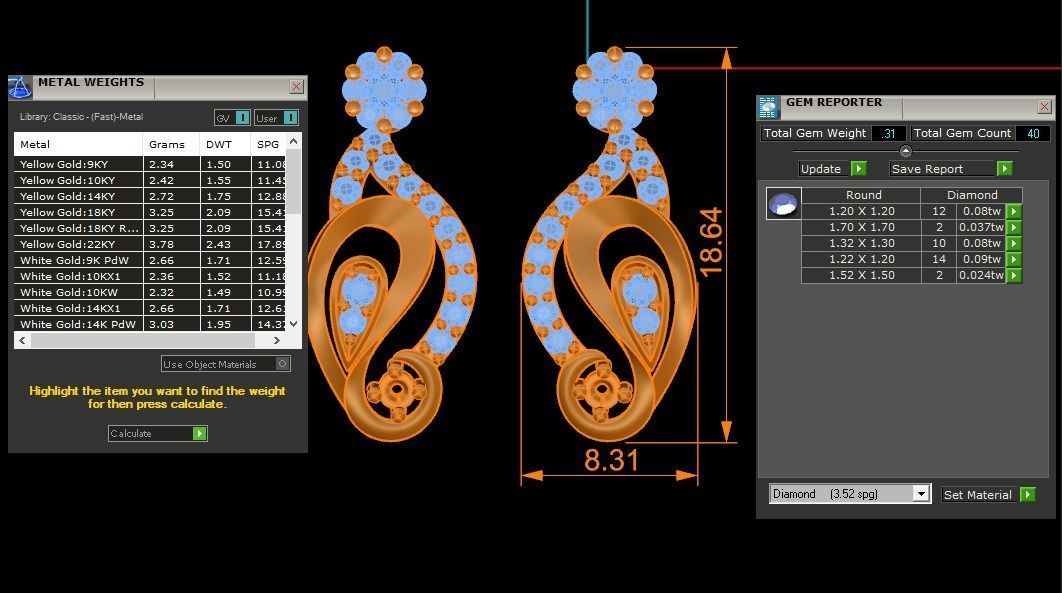1062x593 pixels.
Task: Click the 1.22 X 1.20 gem size cell
Action: click(862, 259)
